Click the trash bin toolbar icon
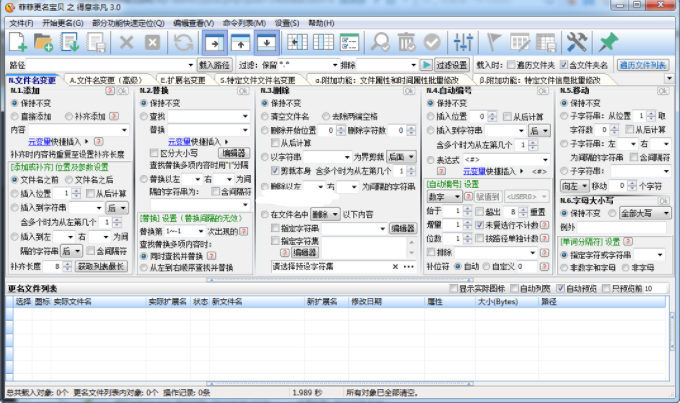This screenshot has width=680, height=403. coord(406,43)
